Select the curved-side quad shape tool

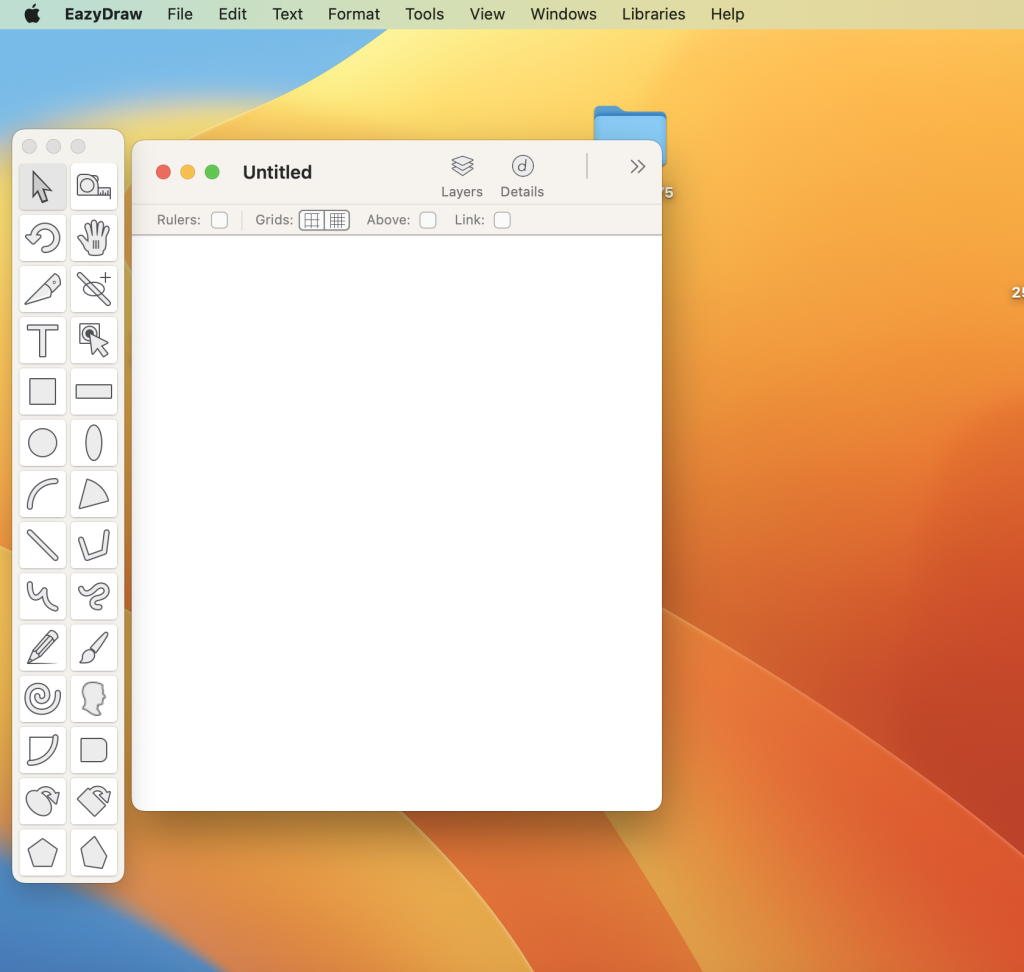pos(42,750)
